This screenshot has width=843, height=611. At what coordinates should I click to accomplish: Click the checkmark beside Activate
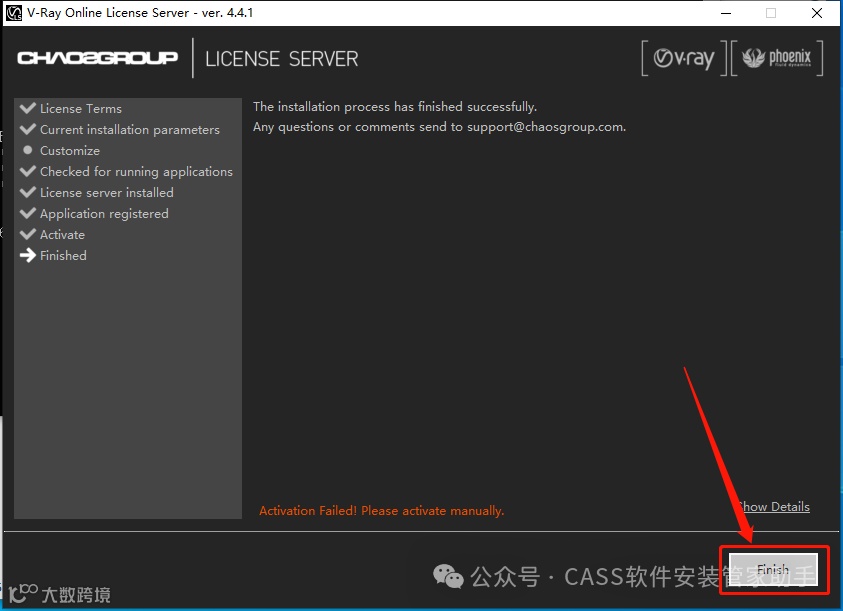[27, 233]
